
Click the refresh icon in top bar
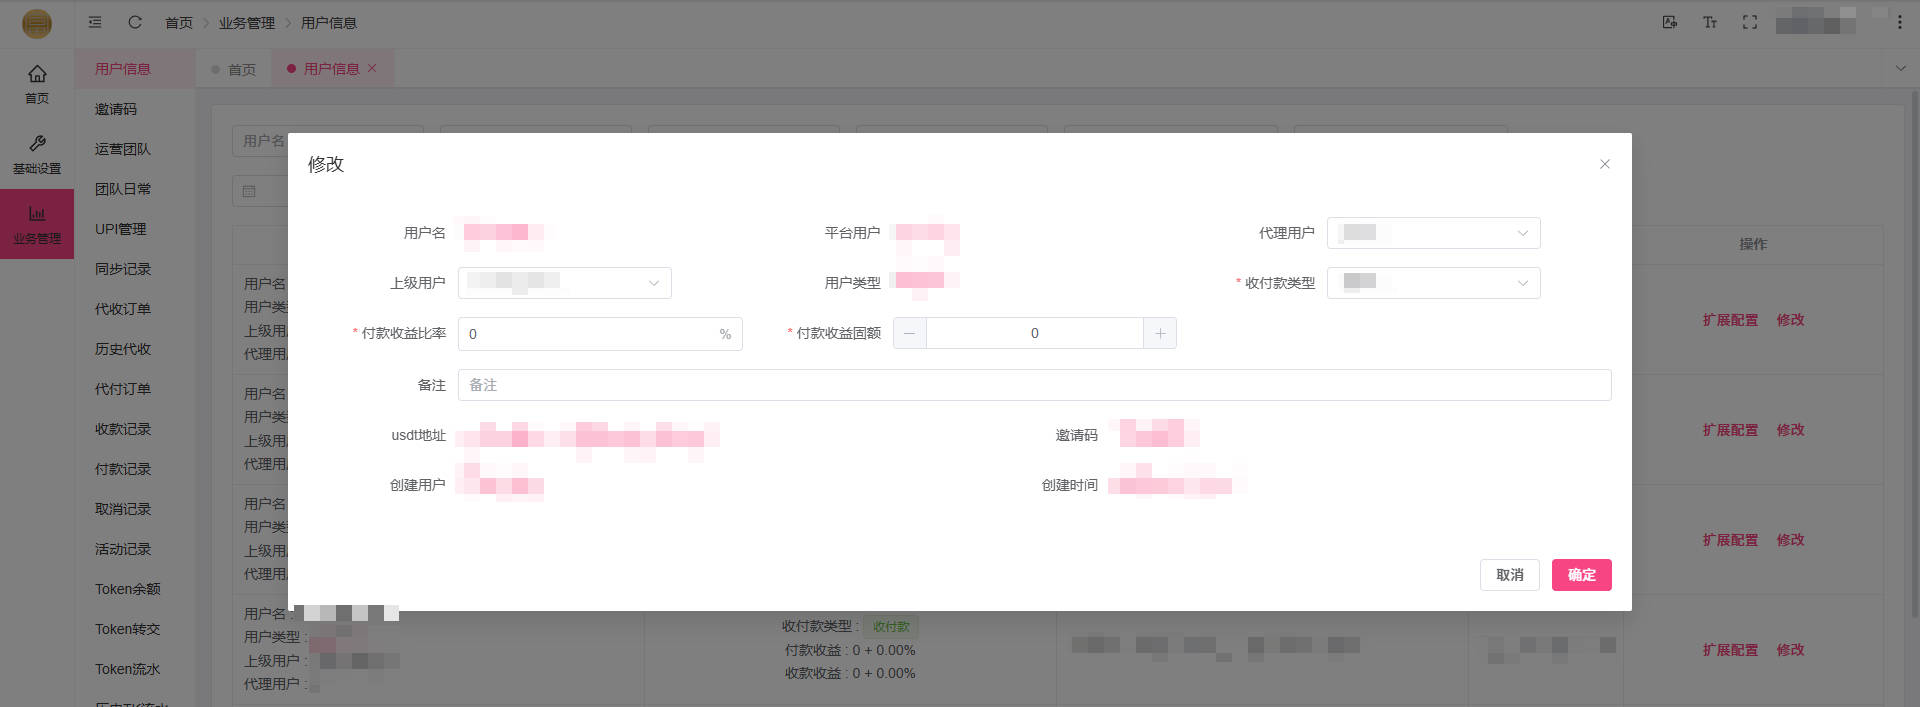pos(135,22)
